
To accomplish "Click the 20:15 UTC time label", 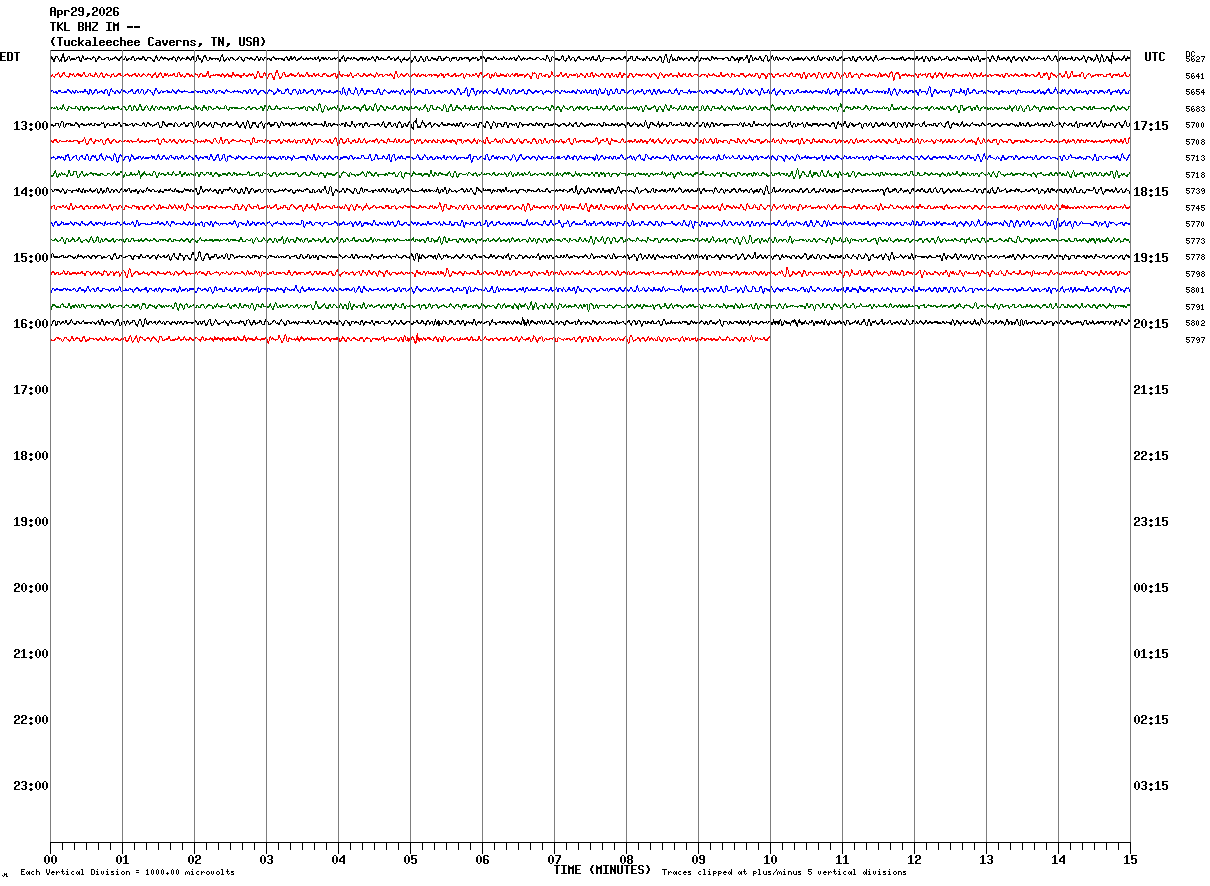I will (1151, 324).
